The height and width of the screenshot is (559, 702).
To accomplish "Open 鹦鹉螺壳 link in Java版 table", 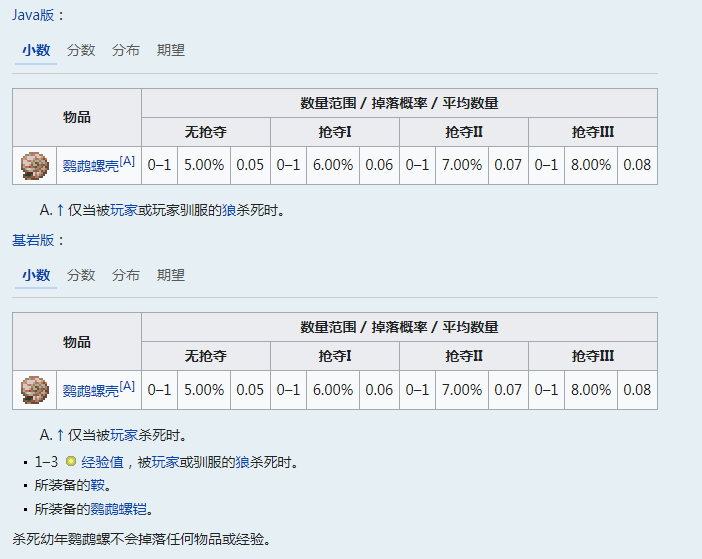I will (91, 166).
